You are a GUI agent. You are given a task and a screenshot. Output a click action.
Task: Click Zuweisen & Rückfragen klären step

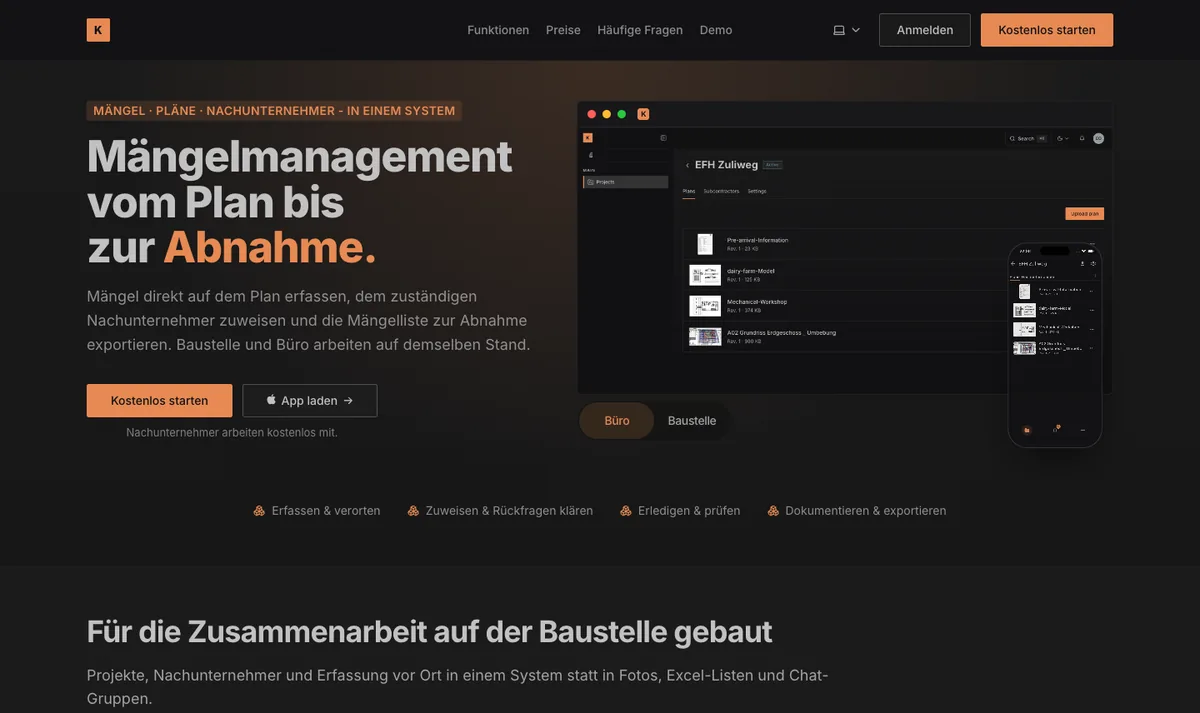point(500,510)
